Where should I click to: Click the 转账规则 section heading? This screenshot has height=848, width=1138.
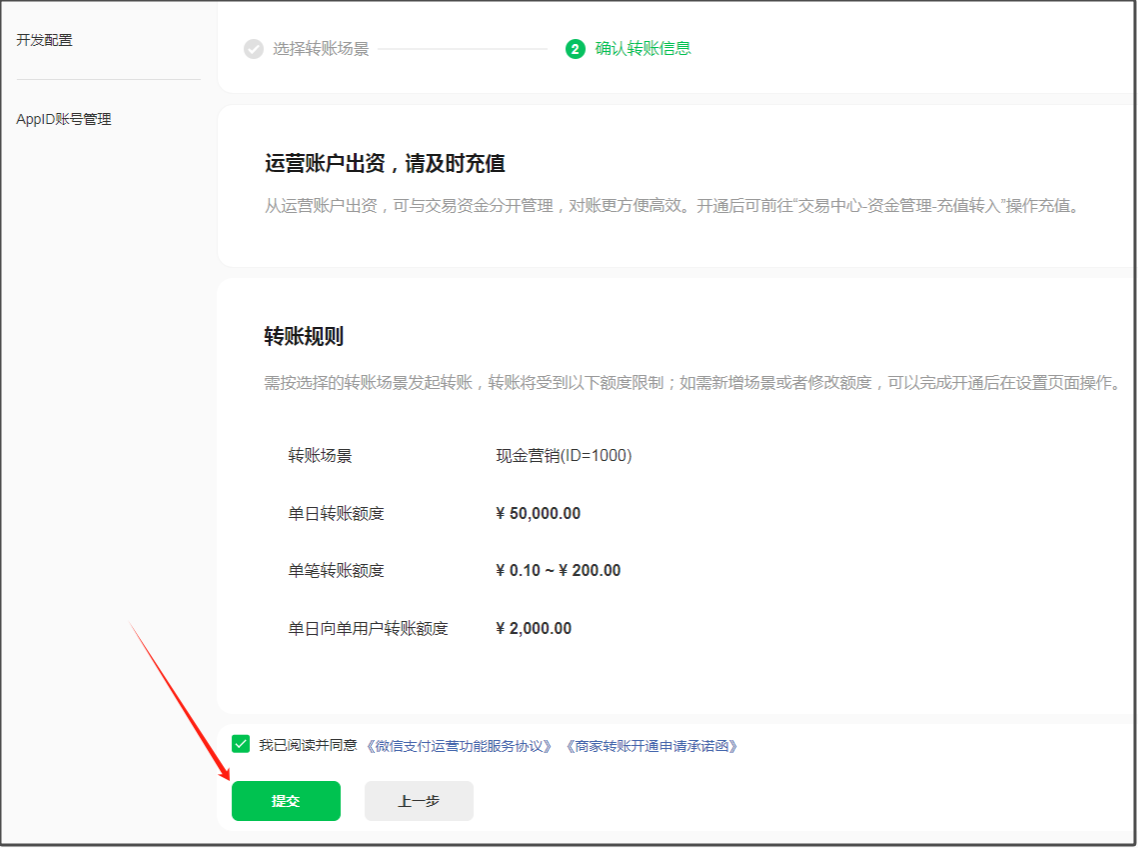[x=304, y=337]
